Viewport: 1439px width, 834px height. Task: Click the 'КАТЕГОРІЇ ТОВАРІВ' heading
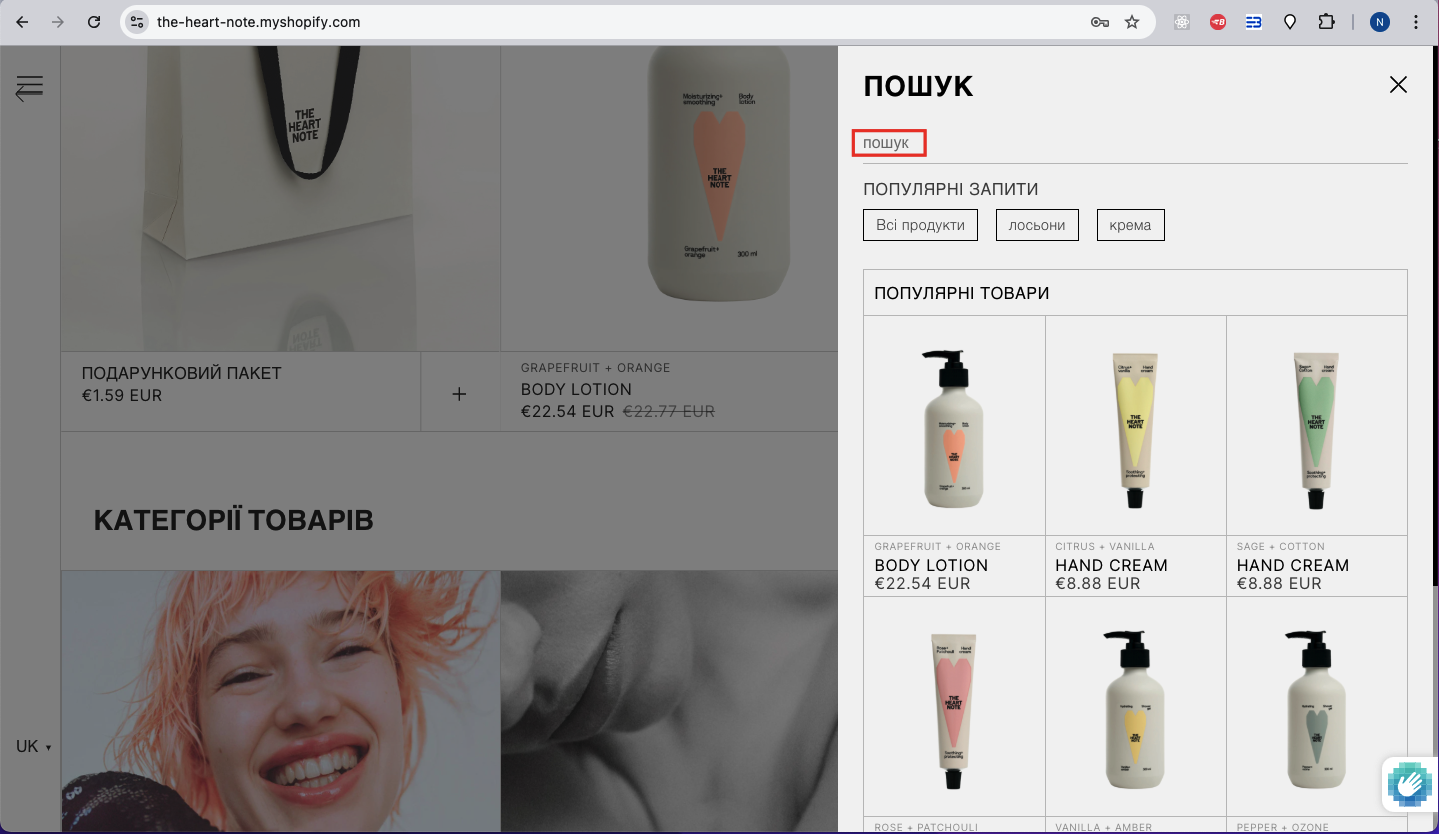pyautogui.click(x=233, y=520)
